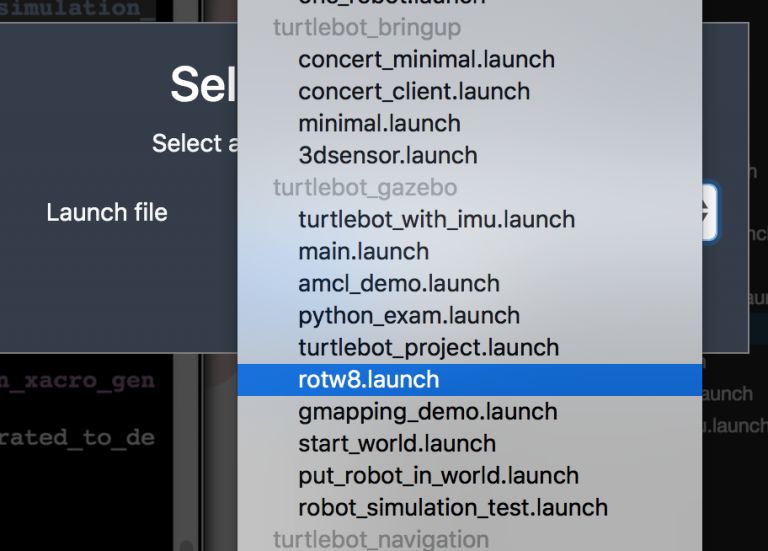768x551 pixels.
Task: Click the highlighted rotw8.launch item
Action: (x=469, y=380)
